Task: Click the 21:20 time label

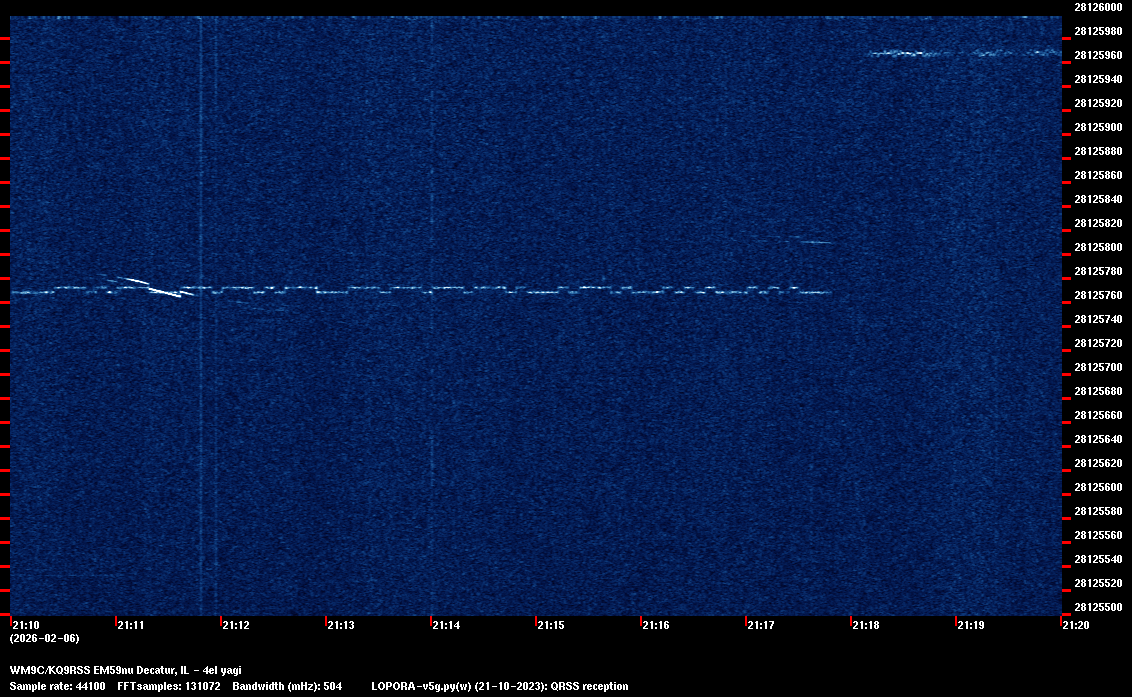Action: 1075,625
